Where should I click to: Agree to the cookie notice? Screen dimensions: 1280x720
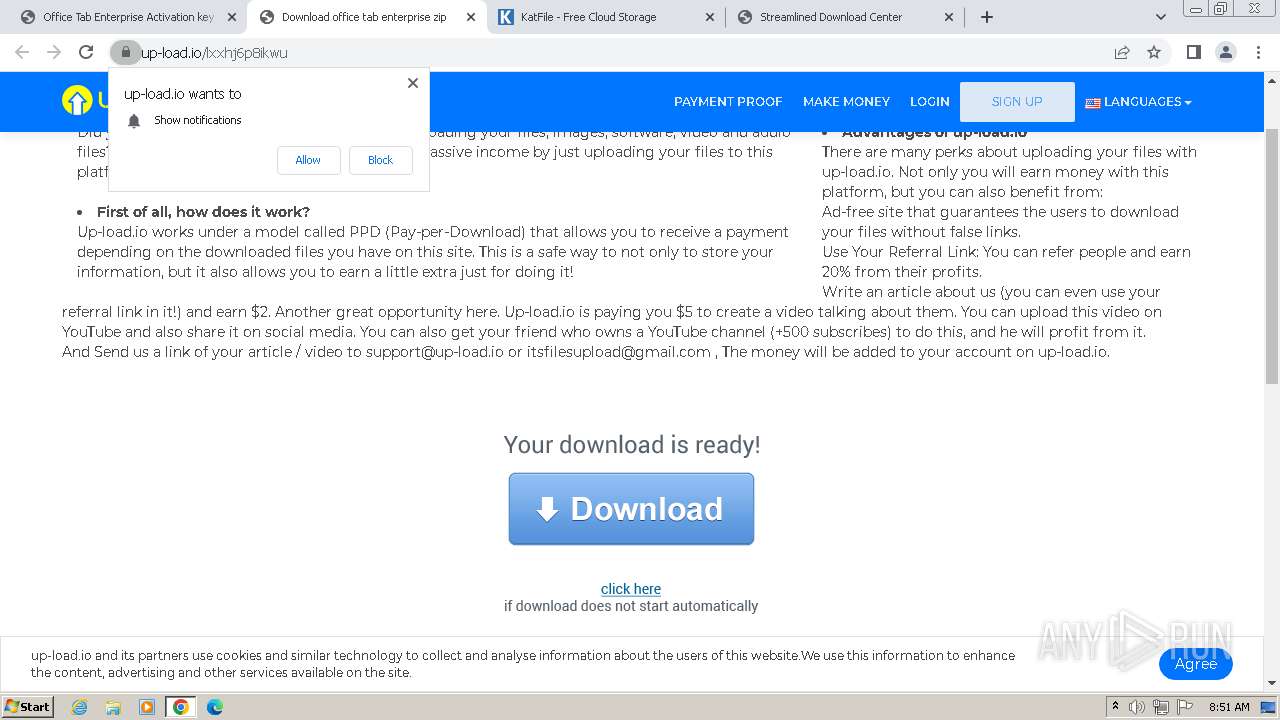coord(1195,664)
